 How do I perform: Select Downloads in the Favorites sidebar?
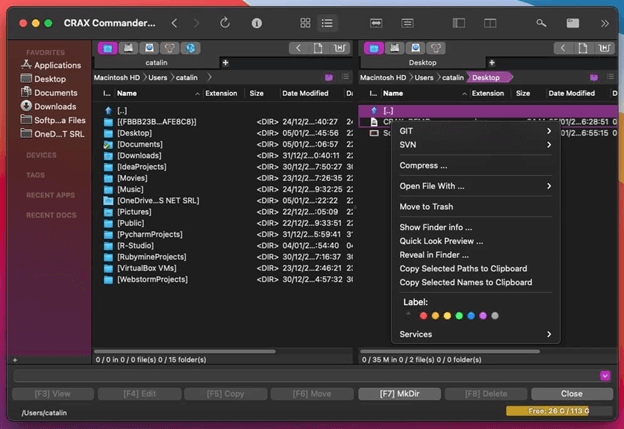coord(54,106)
